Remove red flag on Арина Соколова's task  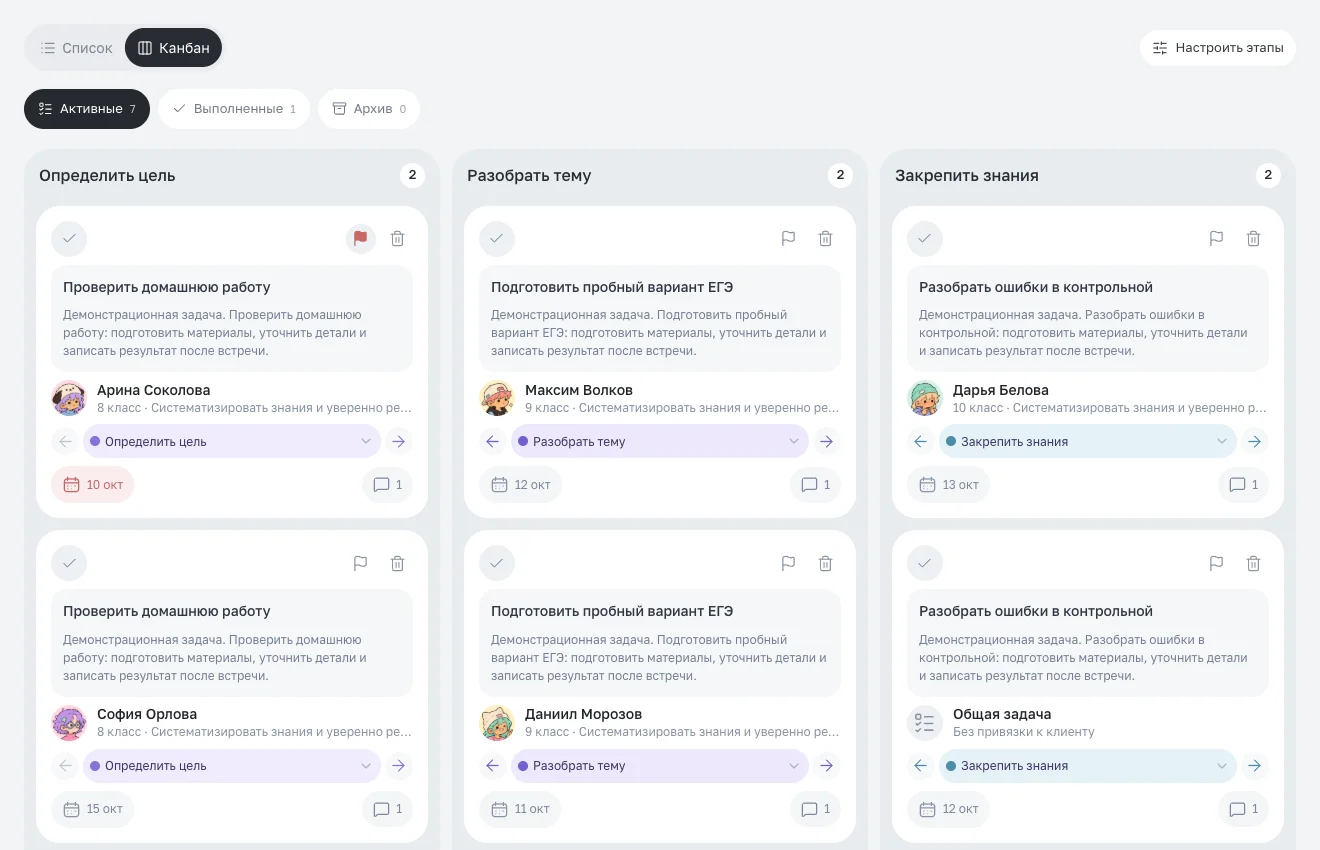coord(361,239)
